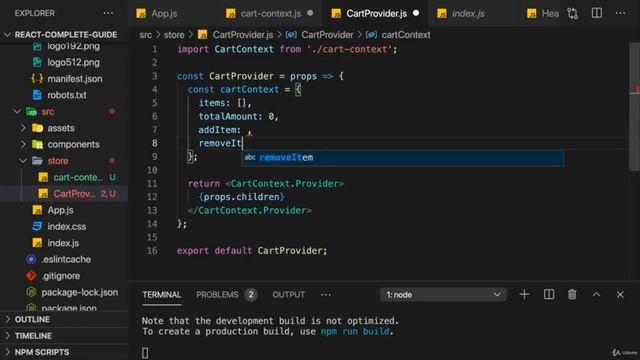The height and width of the screenshot is (360, 640).
Task: Click the editor vertical scrollbar
Action: [634, 107]
